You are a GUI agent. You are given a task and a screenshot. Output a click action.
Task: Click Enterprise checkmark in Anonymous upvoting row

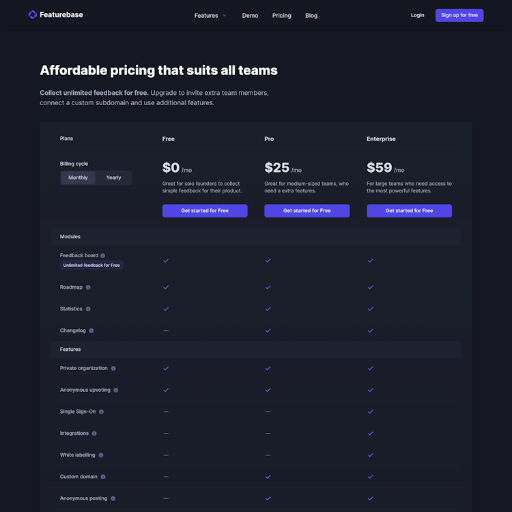(370, 390)
